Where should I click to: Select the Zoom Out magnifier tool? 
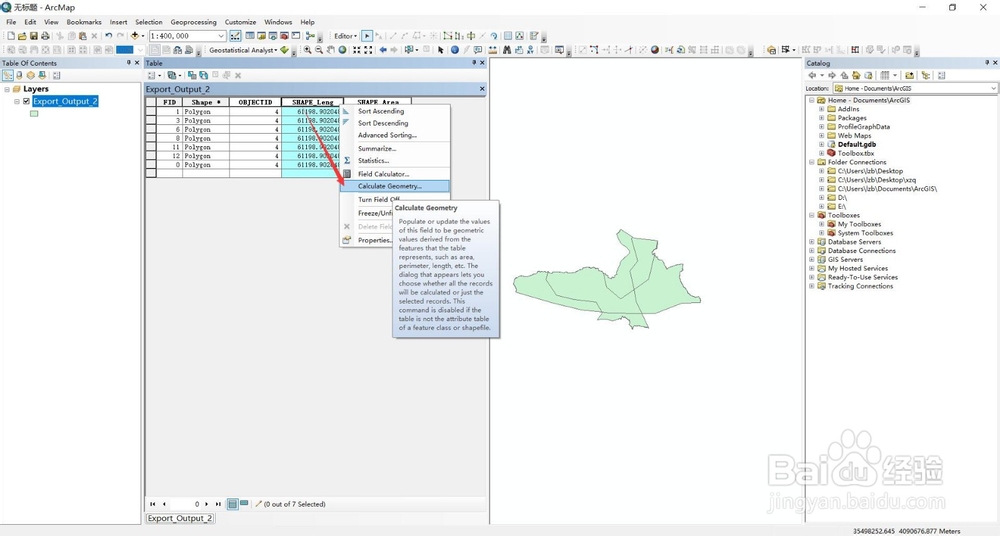pyautogui.click(x=318, y=50)
